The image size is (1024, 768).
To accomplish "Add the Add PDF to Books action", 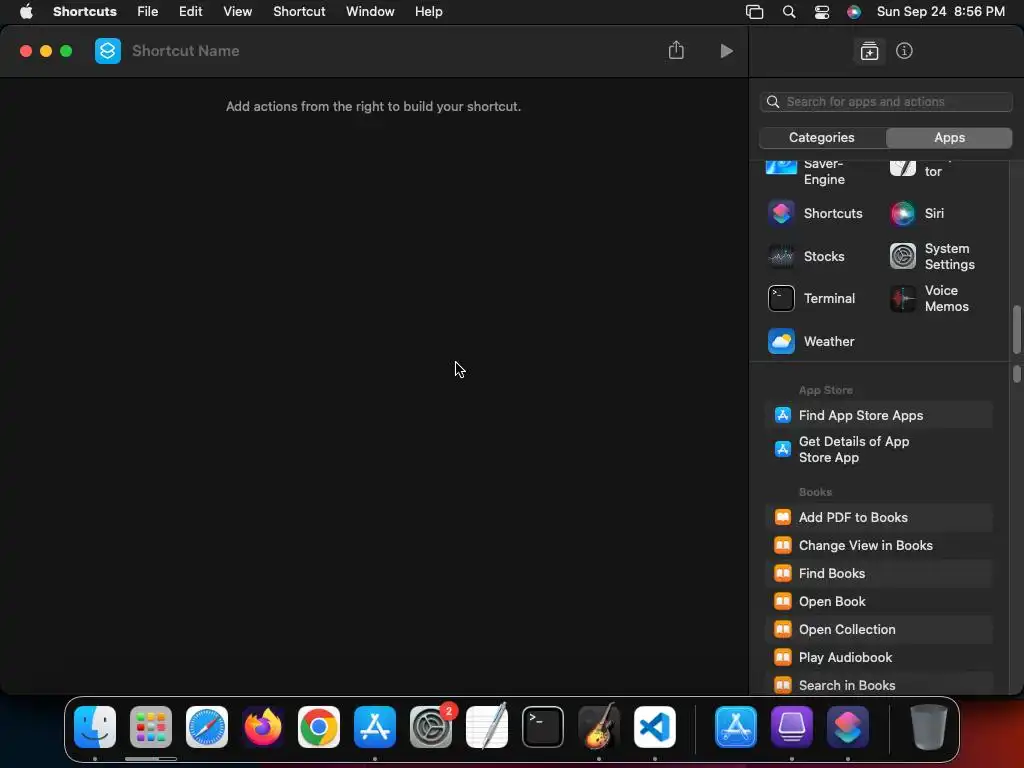I will tap(879, 517).
